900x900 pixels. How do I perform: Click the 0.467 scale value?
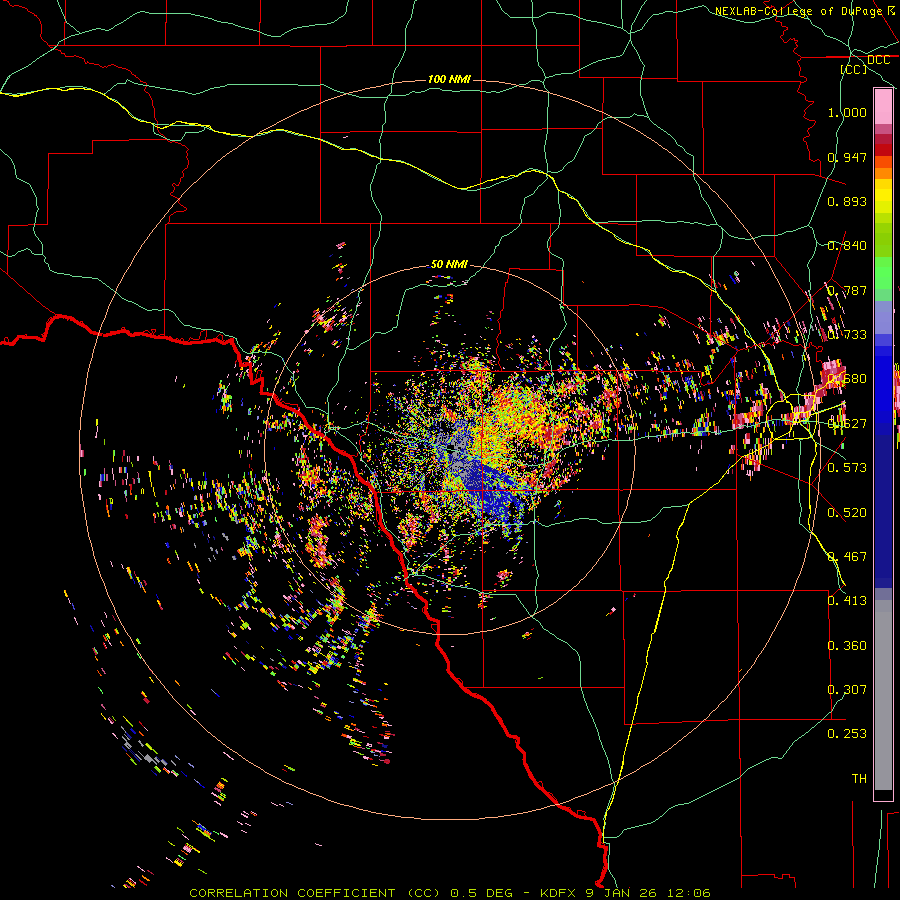847,557
